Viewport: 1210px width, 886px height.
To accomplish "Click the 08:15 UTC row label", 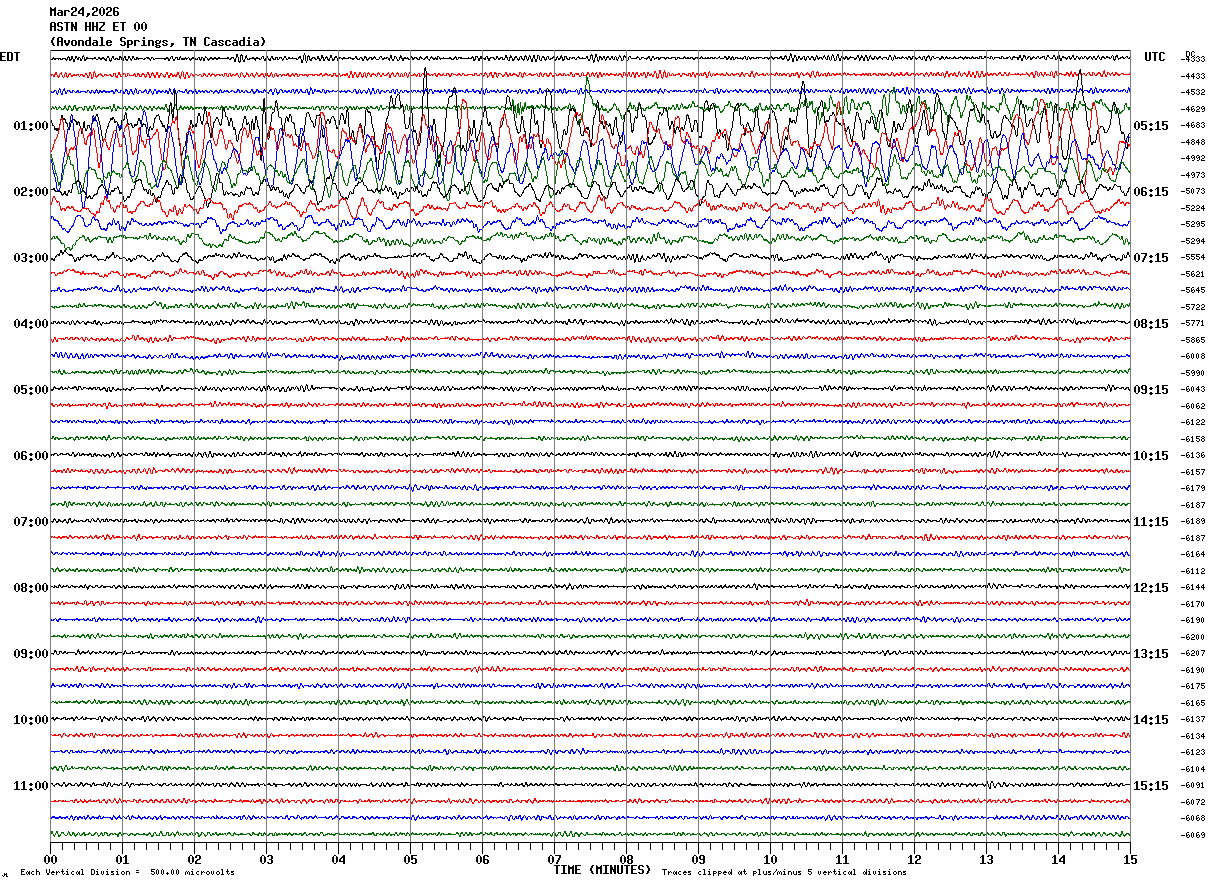I will [1151, 324].
